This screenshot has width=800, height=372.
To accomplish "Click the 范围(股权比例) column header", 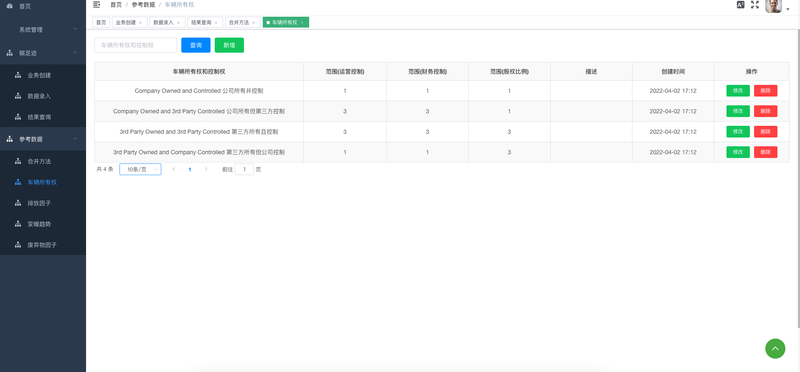I will tap(509, 72).
